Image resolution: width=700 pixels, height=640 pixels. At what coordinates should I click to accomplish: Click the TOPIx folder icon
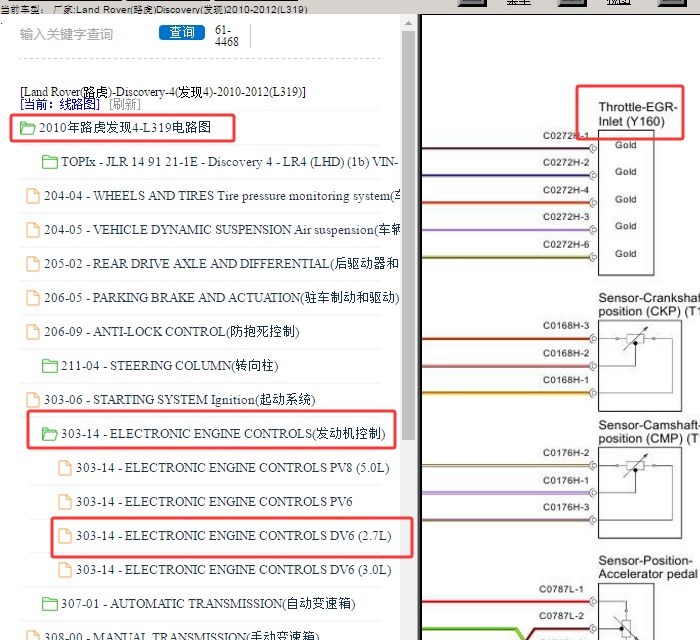pyautogui.click(x=50, y=162)
